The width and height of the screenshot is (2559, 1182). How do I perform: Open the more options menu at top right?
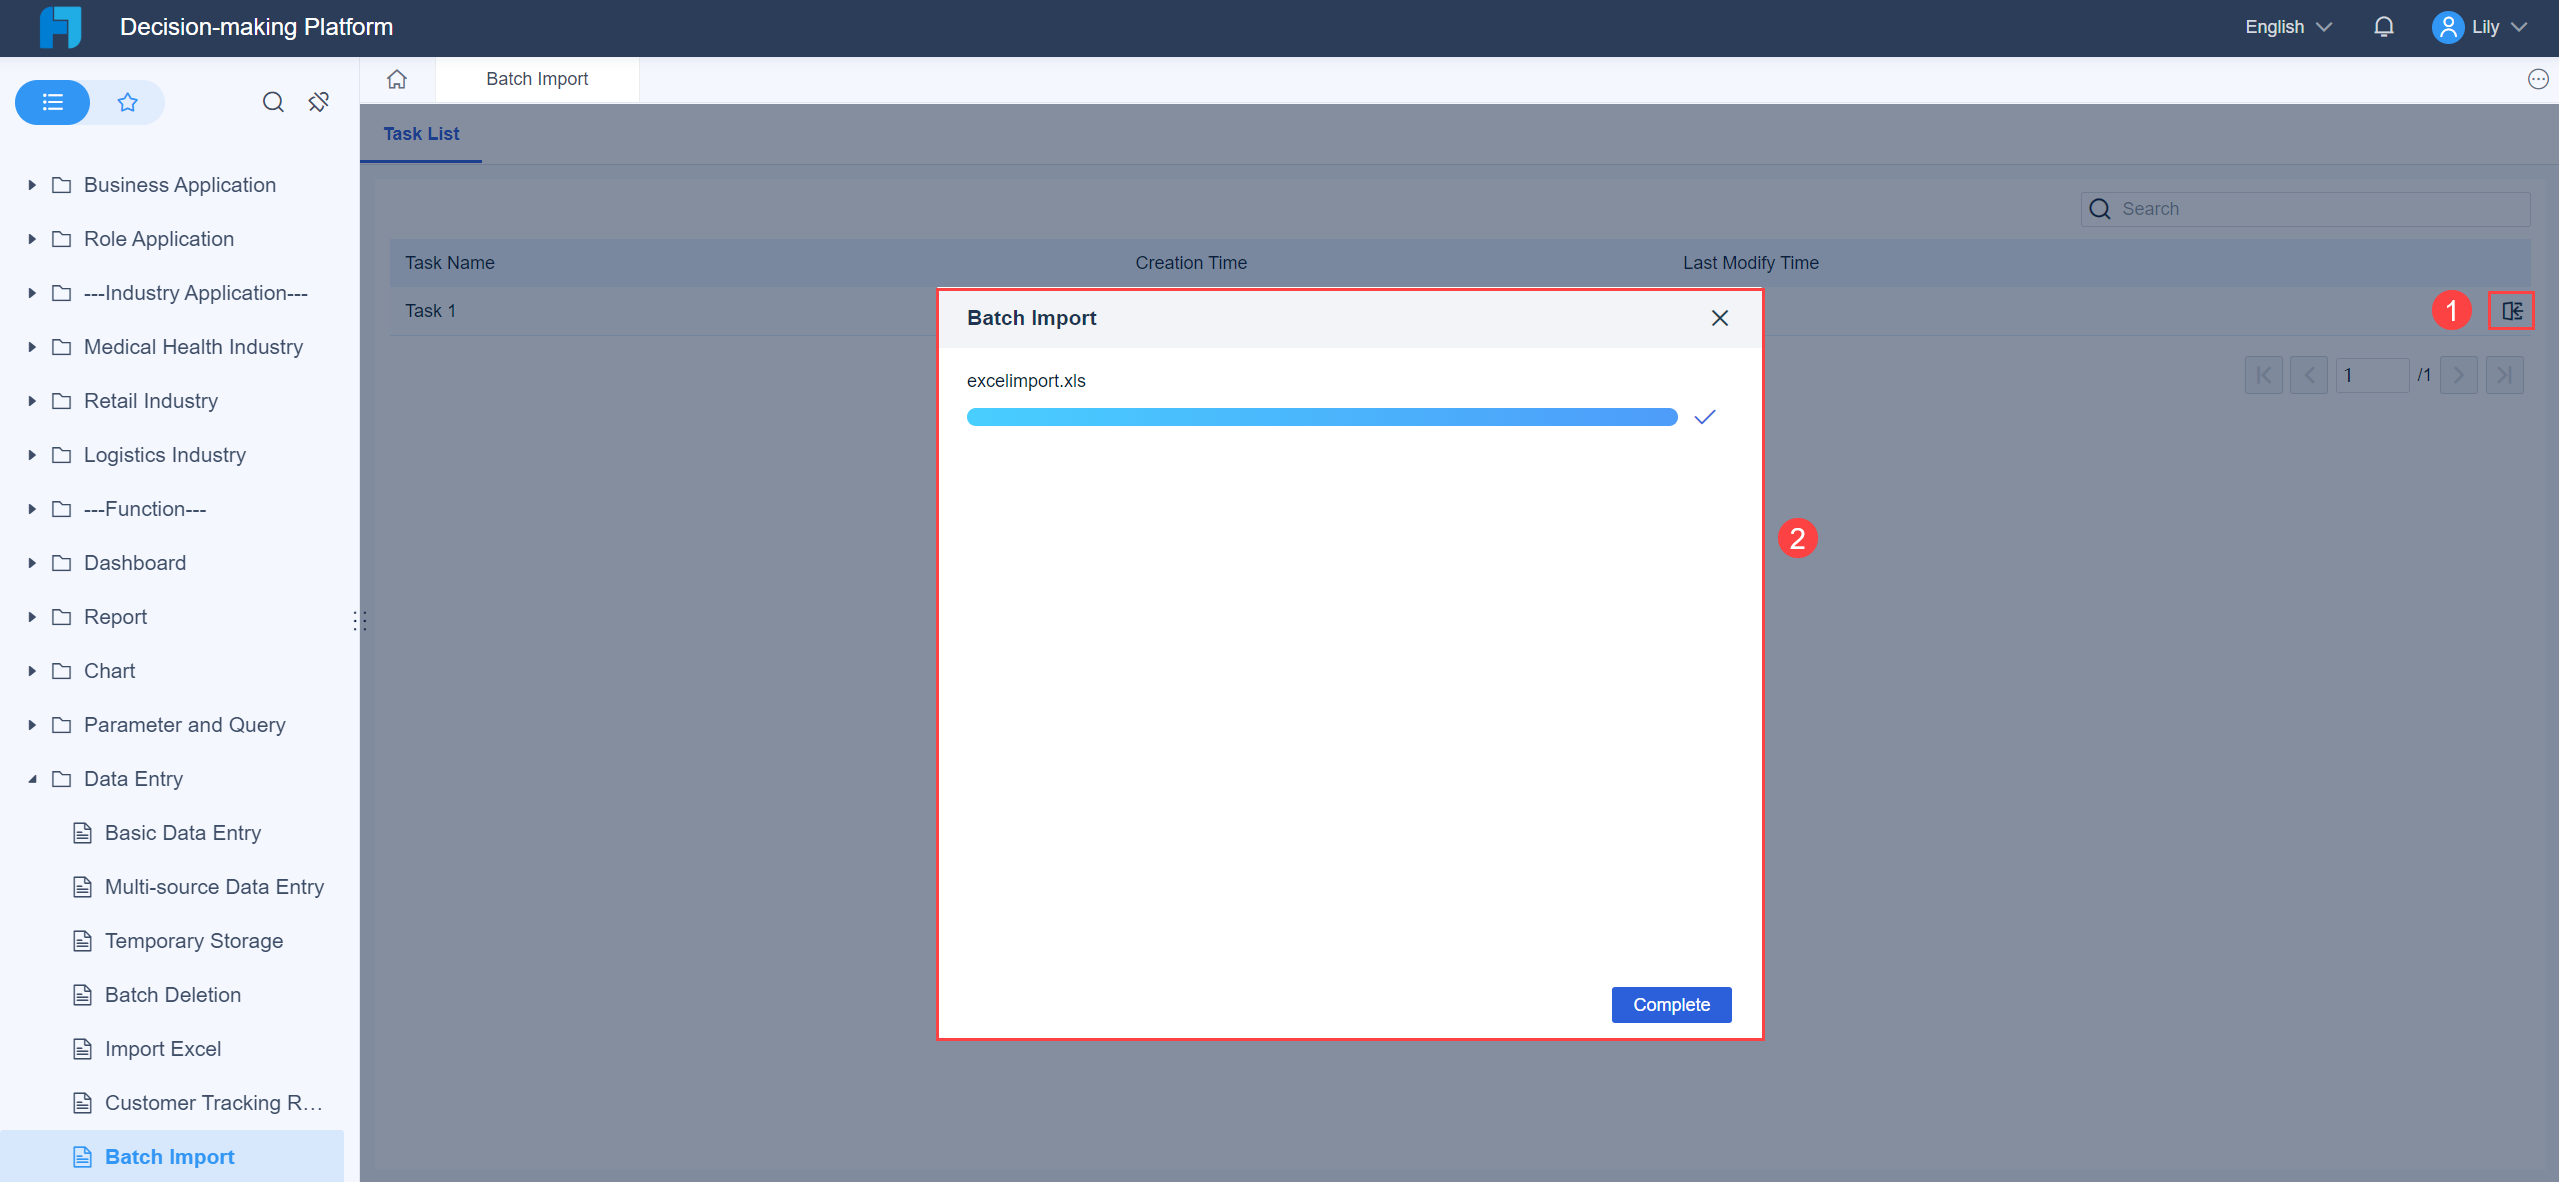(x=2537, y=79)
